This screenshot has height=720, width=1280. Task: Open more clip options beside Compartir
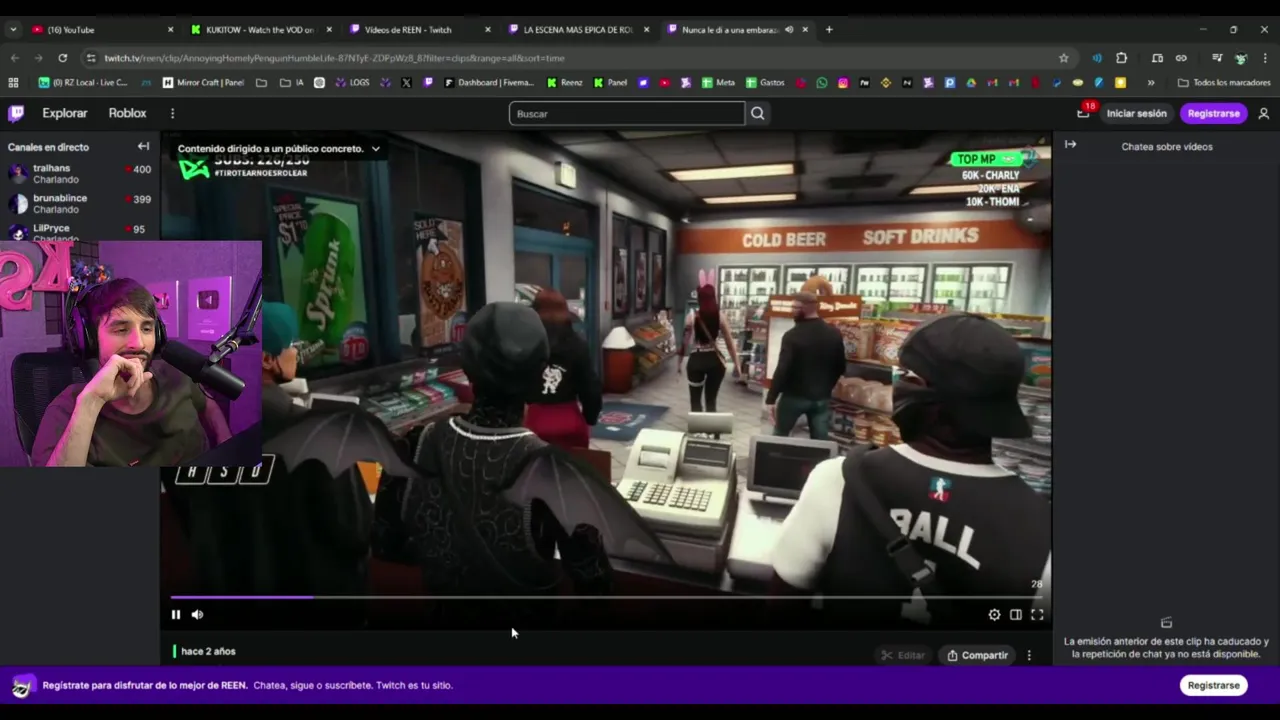[1029, 655]
